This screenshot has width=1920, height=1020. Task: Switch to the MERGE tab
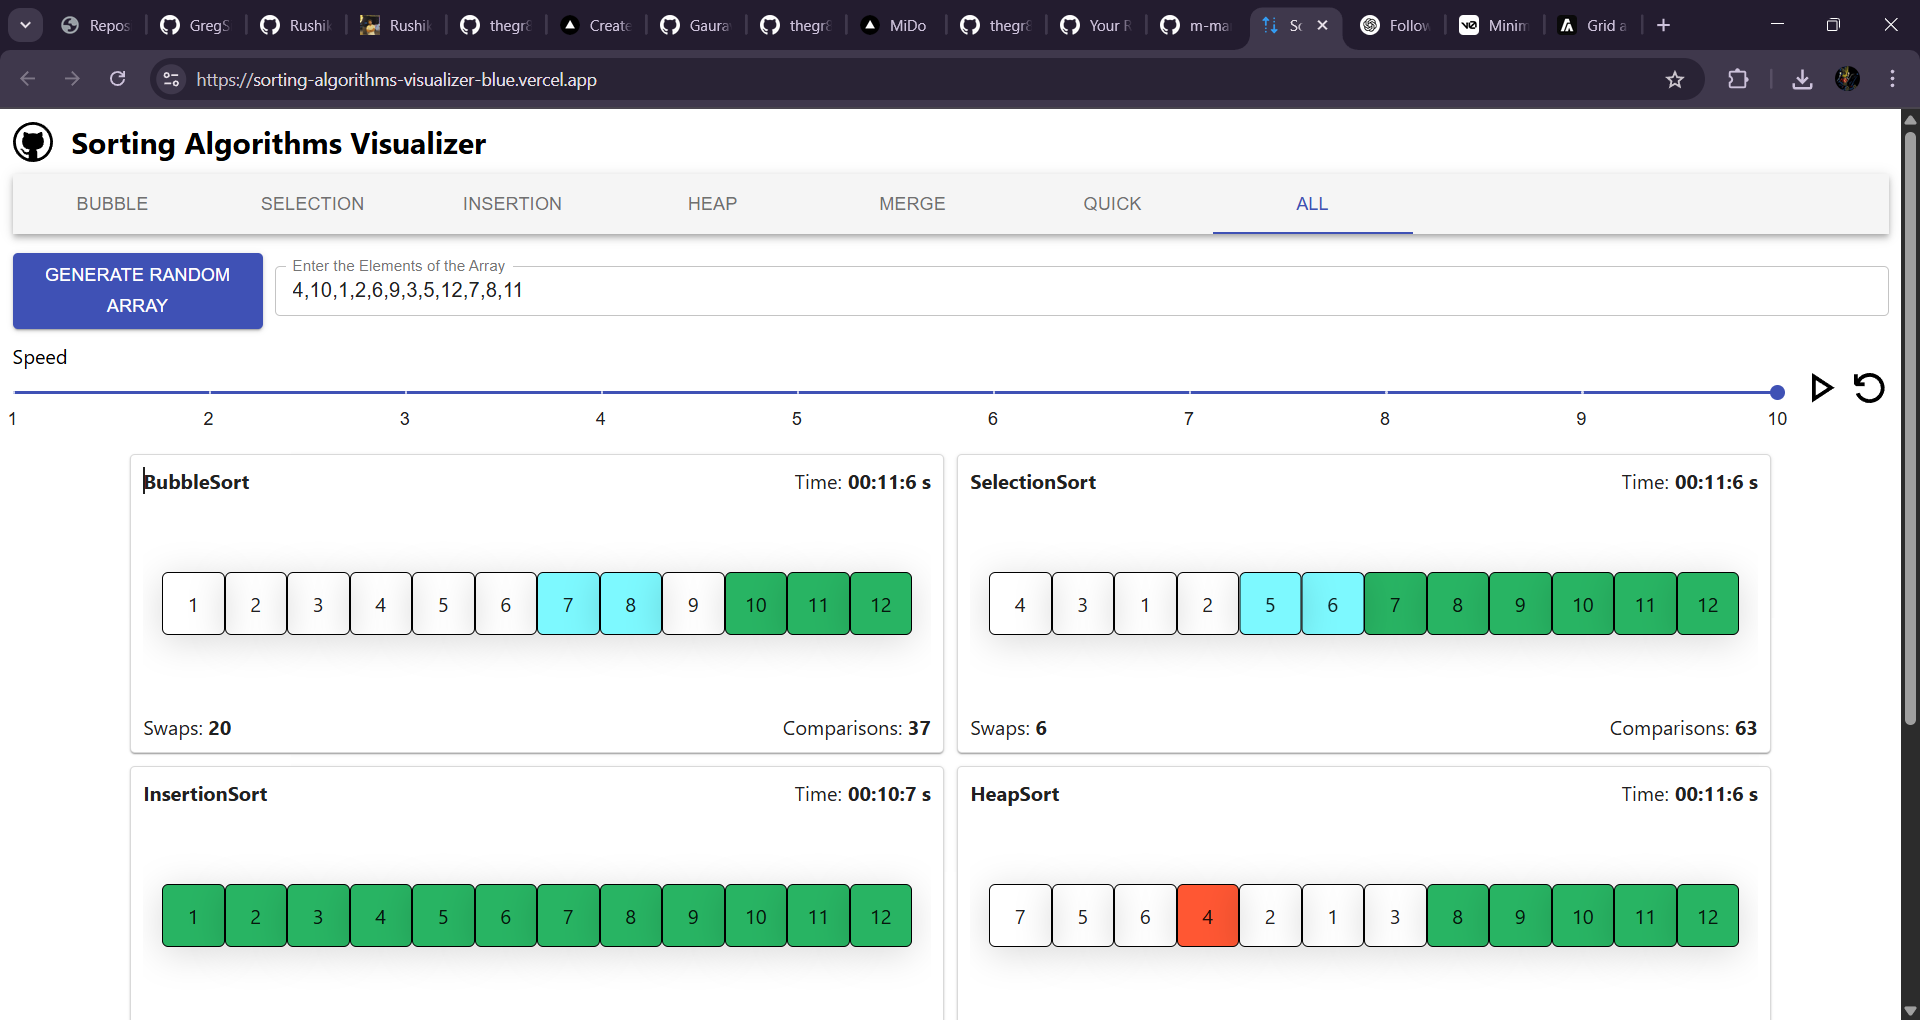pyautogui.click(x=912, y=204)
